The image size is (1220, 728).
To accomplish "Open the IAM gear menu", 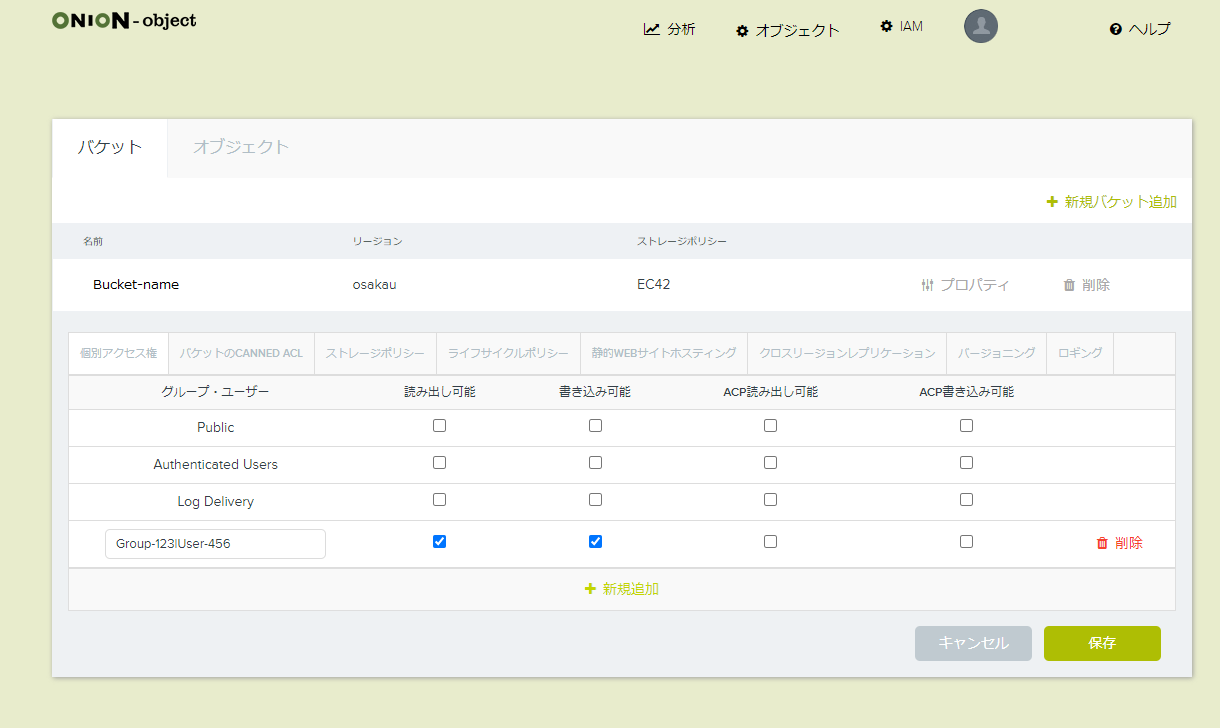I will tap(886, 26).
